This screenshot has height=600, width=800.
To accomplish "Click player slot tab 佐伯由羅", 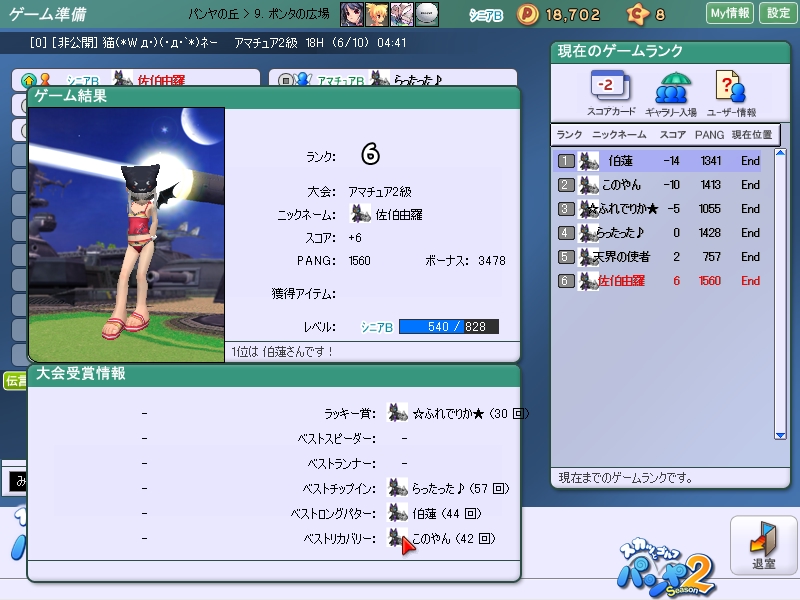I will 136,78.
